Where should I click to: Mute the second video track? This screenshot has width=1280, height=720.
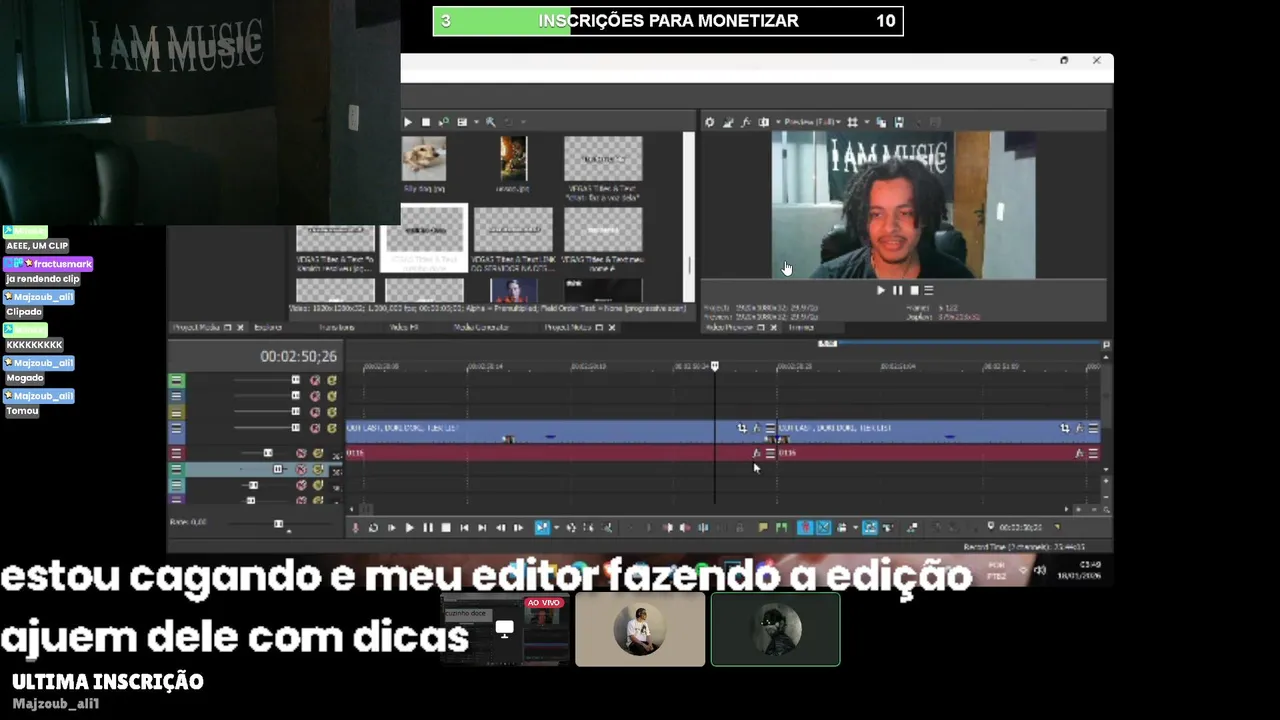315,395
